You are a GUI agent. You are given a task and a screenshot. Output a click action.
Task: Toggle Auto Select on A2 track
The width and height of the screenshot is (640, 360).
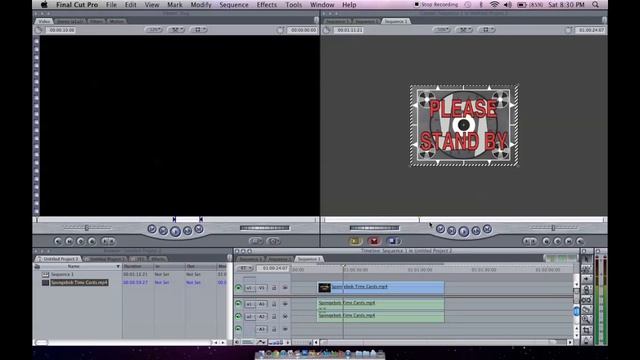pos(285,316)
